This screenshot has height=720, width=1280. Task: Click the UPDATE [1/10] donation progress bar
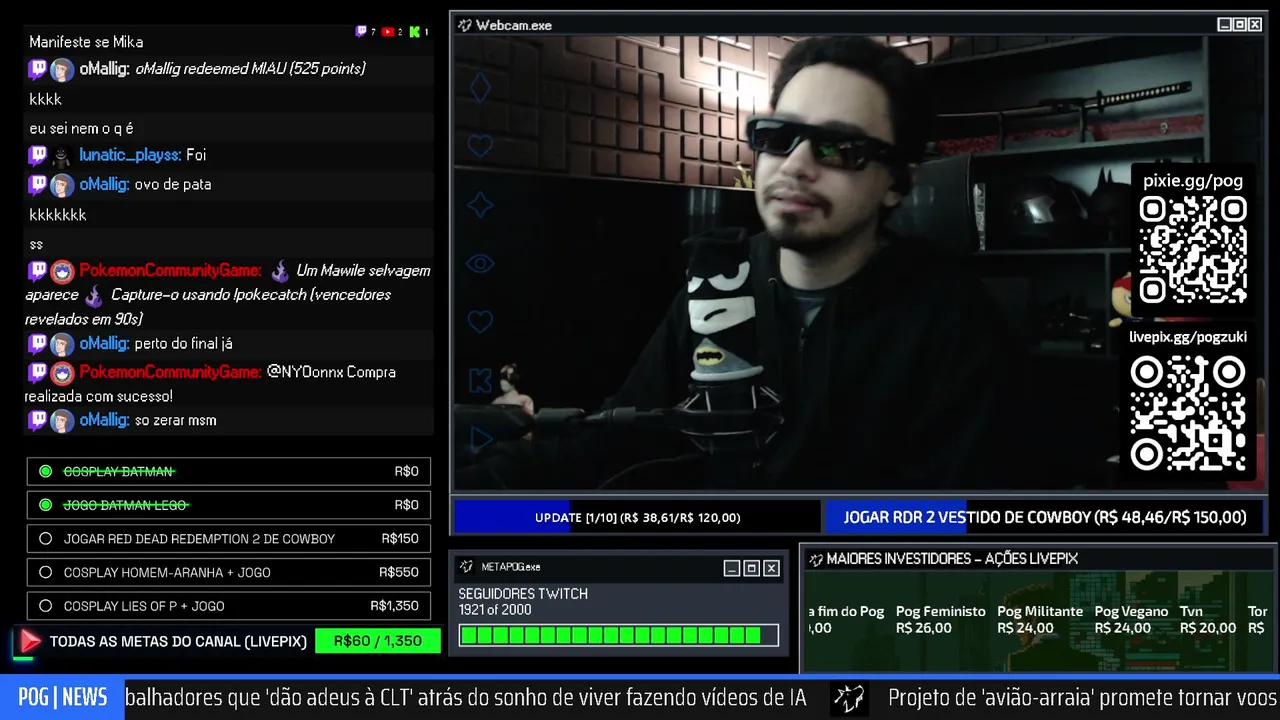pos(637,517)
